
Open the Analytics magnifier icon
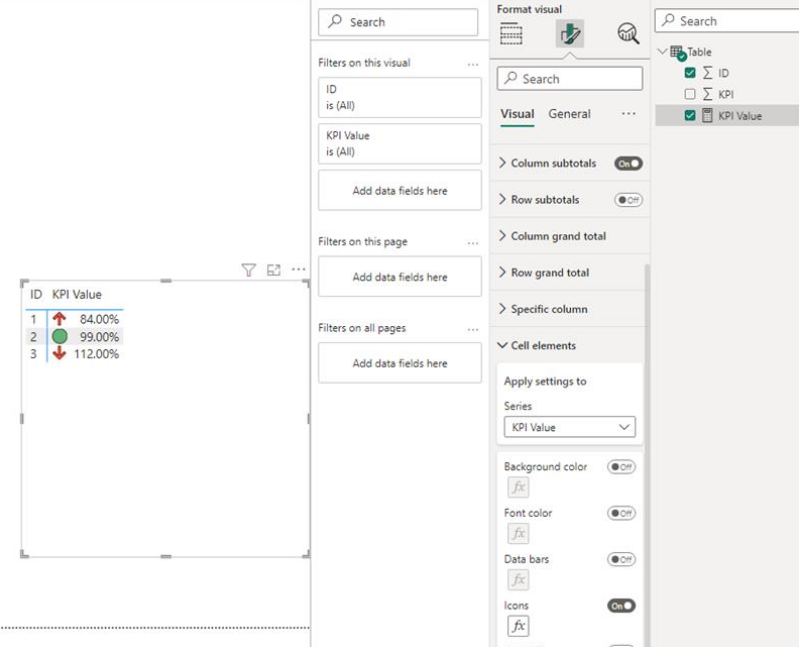coord(628,34)
